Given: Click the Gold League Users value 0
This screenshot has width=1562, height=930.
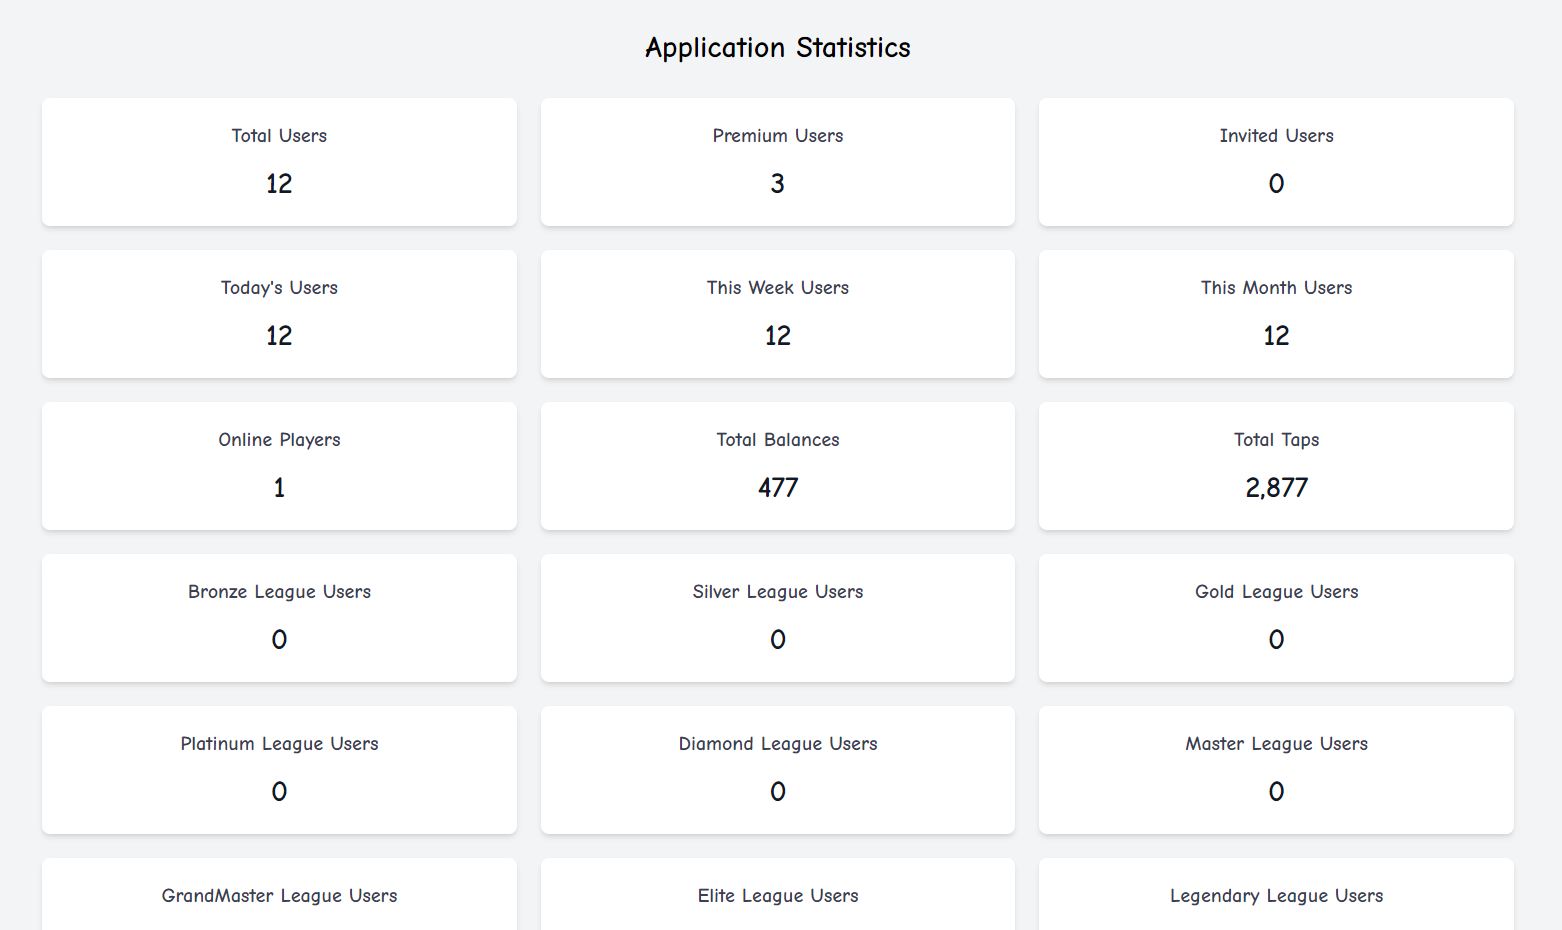Looking at the screenshot, I should tap(1276, 640).
